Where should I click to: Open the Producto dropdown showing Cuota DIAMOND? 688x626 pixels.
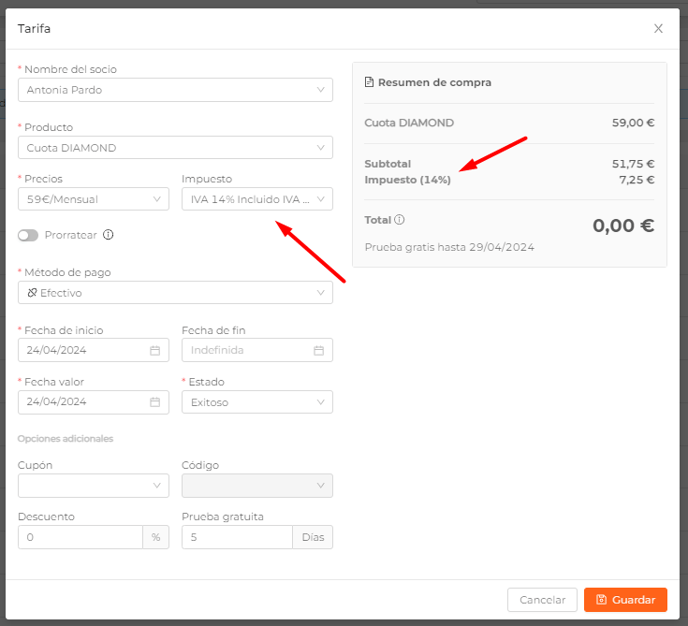click(175, 148)
